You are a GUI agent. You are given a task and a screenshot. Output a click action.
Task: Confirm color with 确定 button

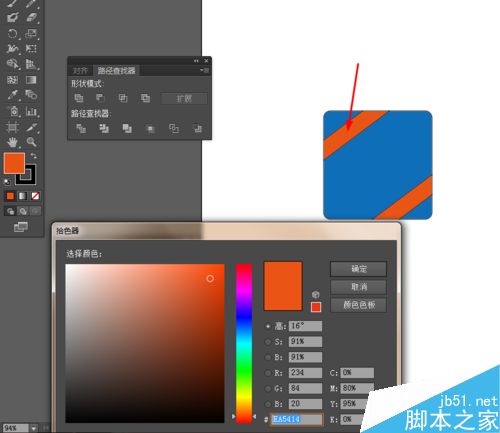click(358, 269)
